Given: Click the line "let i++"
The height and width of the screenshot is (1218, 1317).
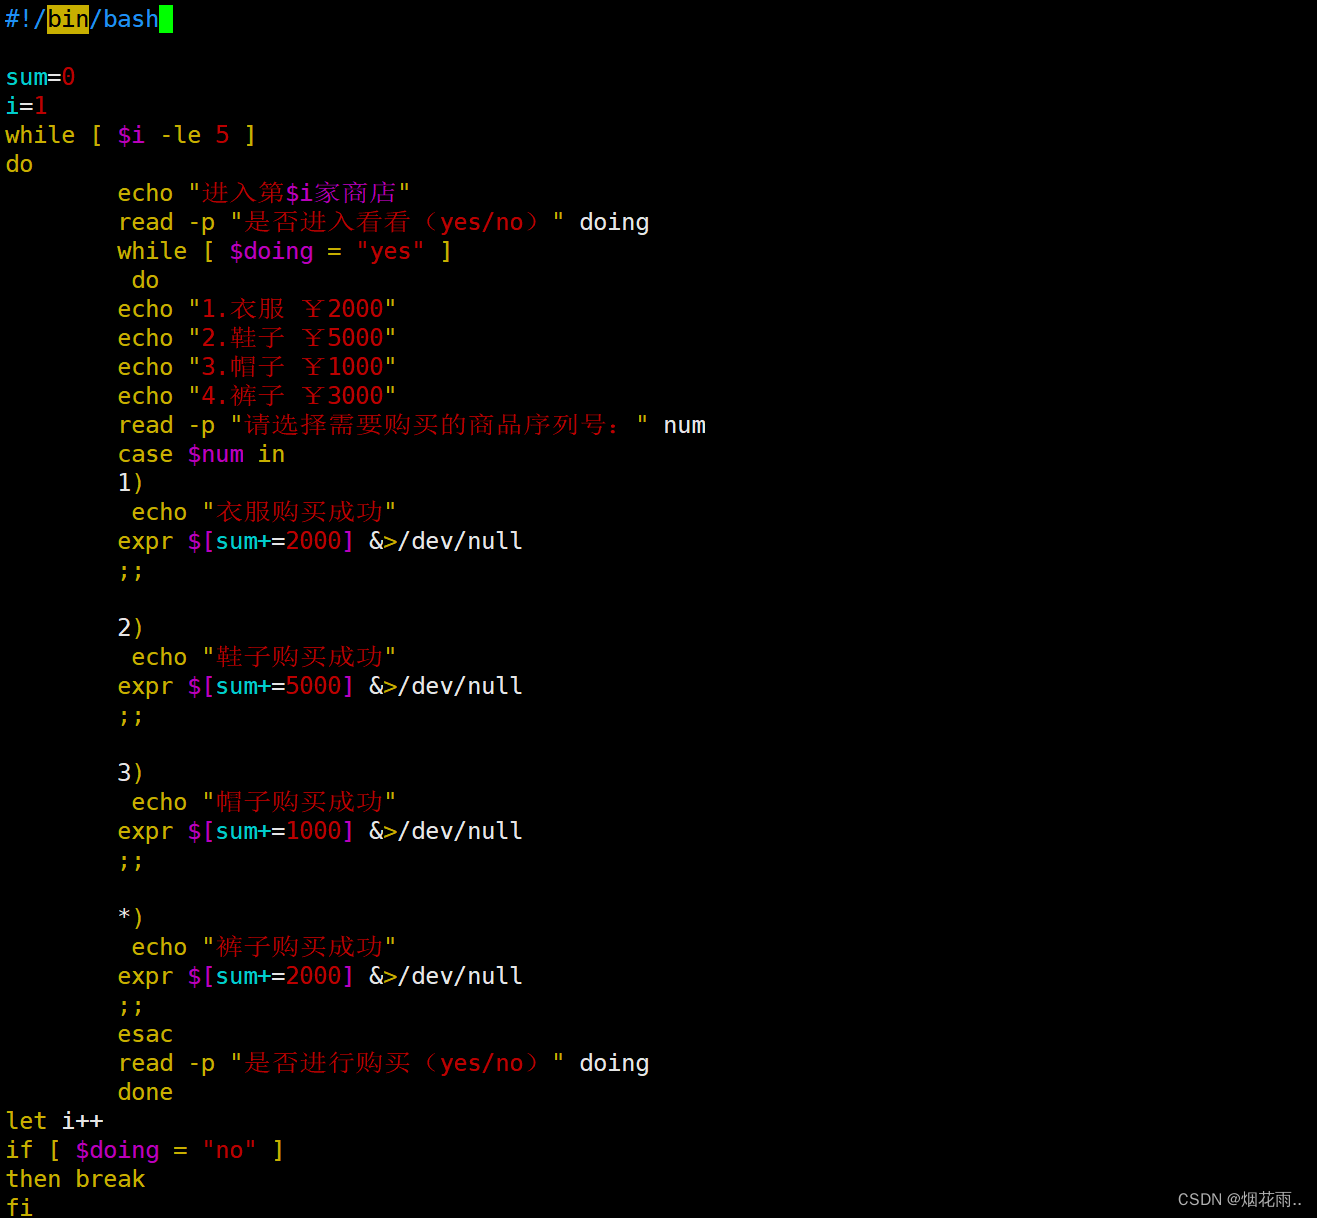Looking at the screenshot, I should pos(55,1121).
